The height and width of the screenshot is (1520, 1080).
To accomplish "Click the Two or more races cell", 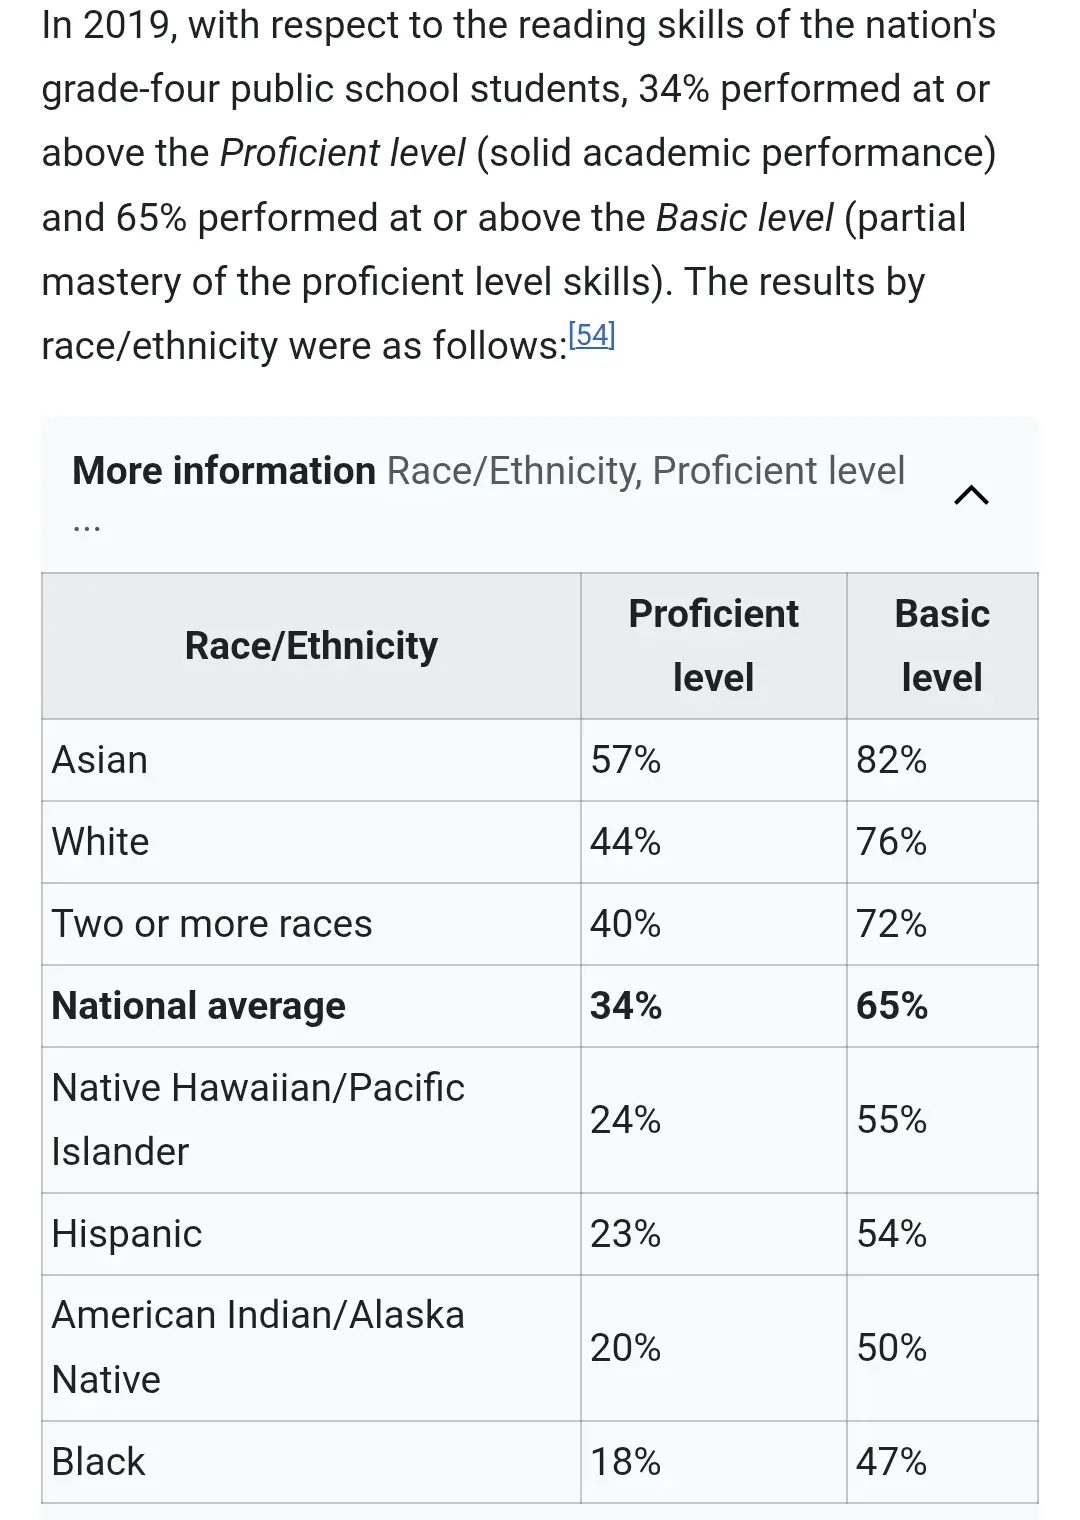I will (x=311, y=924).
